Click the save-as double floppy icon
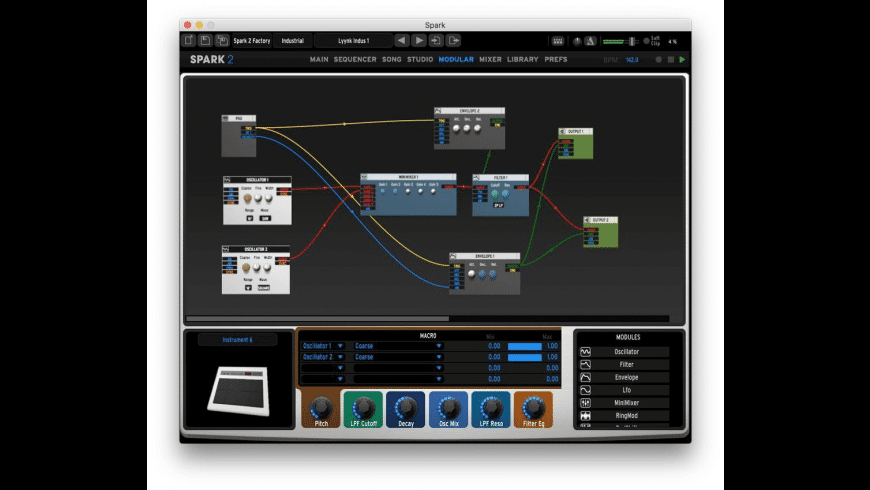Viewport: 870px width, 490px height. tap(222, 41)
